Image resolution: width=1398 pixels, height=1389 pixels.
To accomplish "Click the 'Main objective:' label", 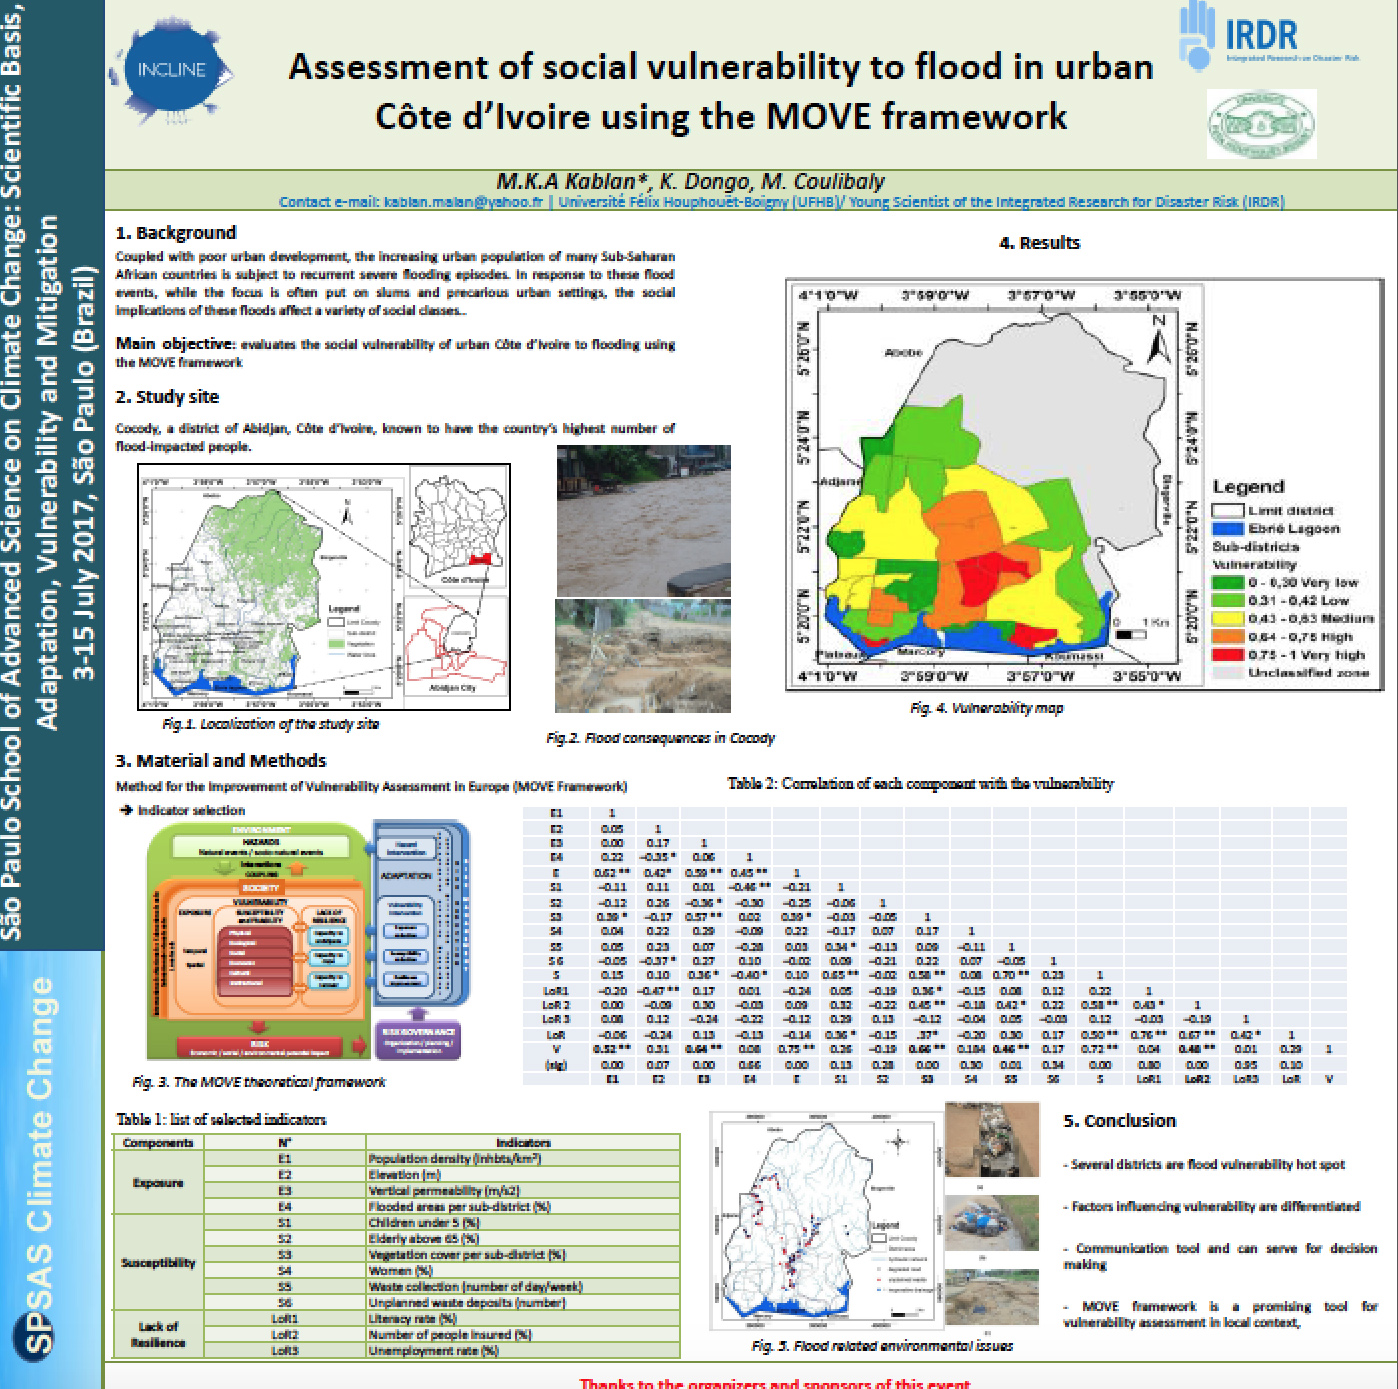I will coord(175,344).
